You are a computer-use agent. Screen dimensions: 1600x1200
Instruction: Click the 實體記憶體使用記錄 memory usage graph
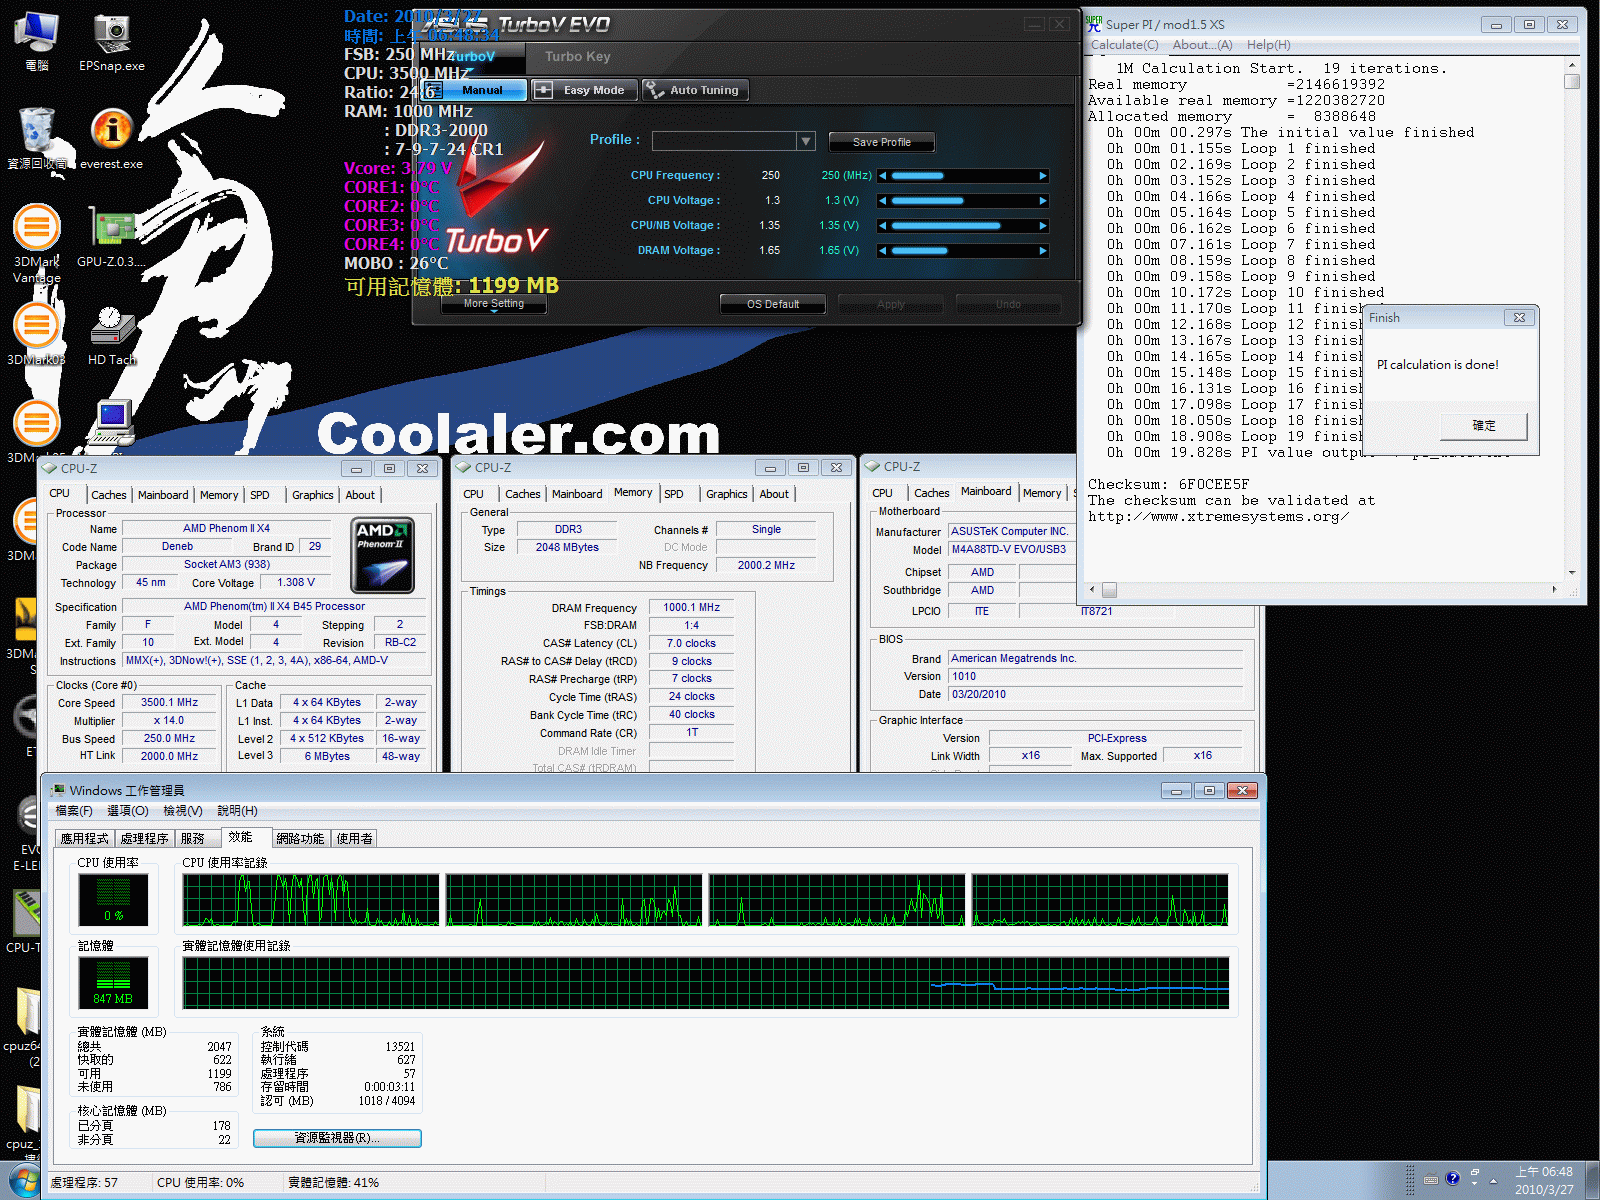[x=706, y=983]
